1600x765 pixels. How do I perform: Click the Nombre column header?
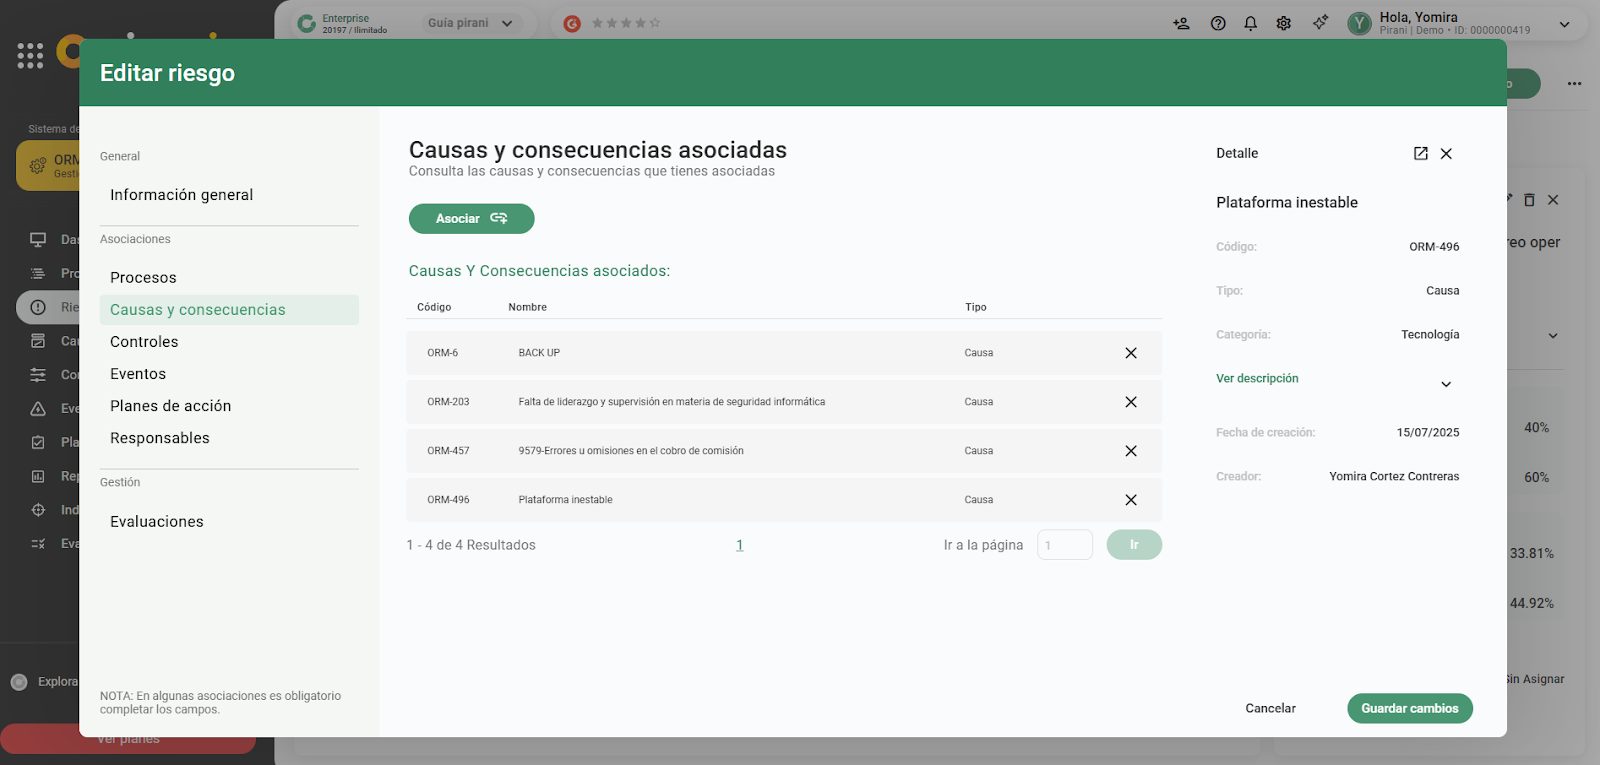coord(527,307)
